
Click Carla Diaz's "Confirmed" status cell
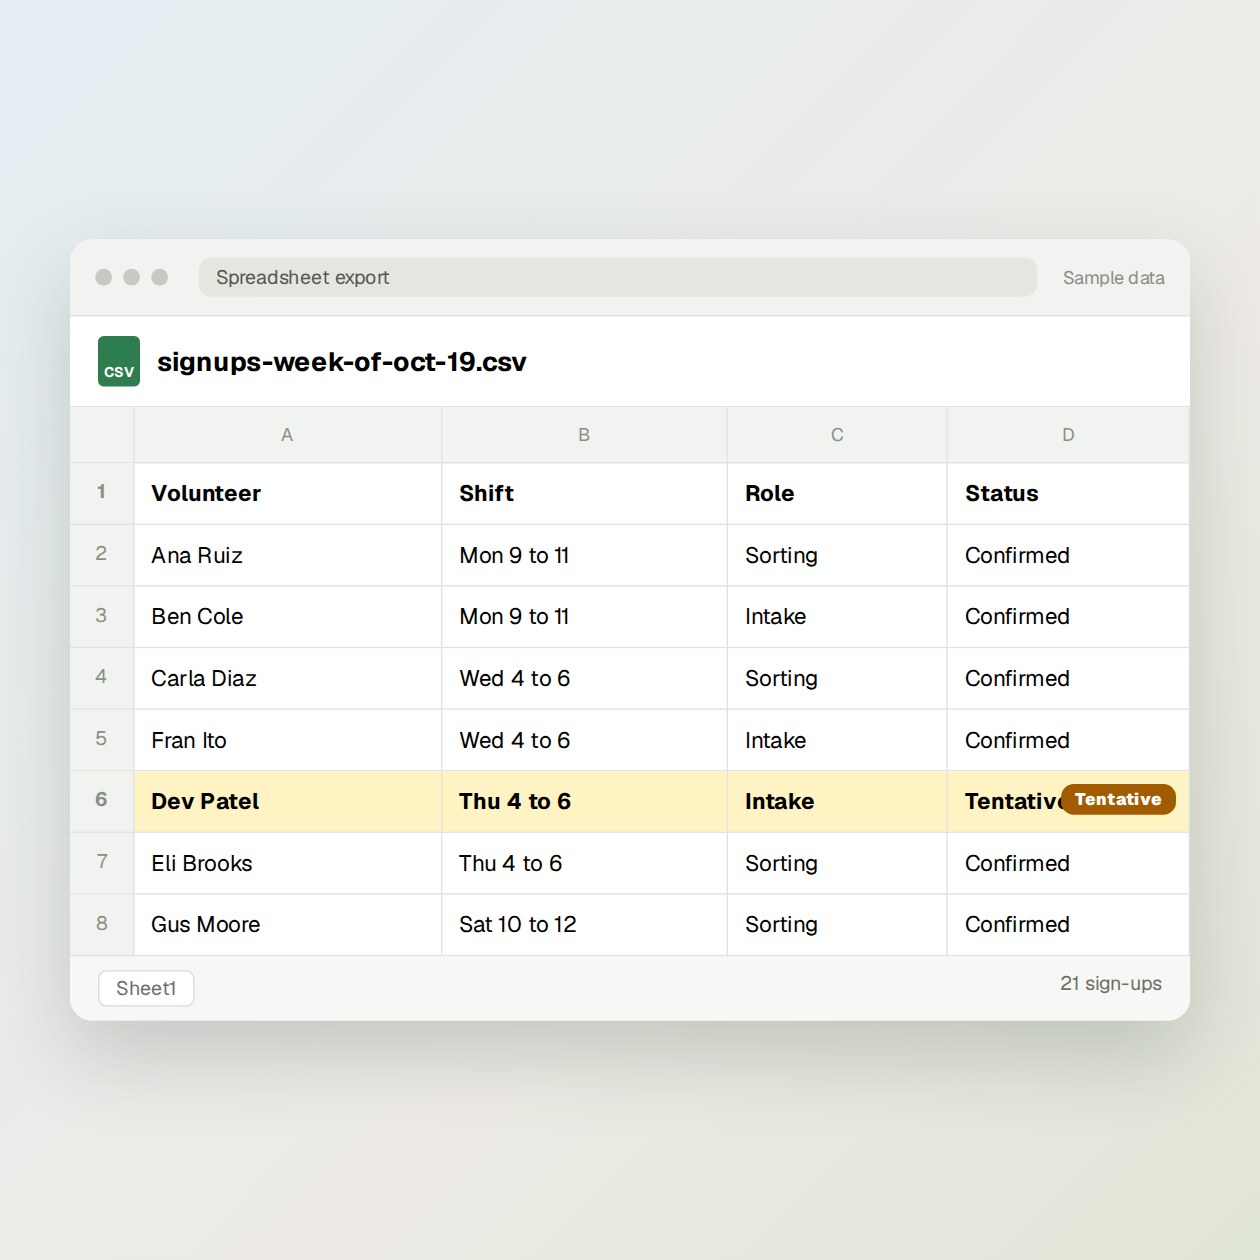coord(1068,678)
